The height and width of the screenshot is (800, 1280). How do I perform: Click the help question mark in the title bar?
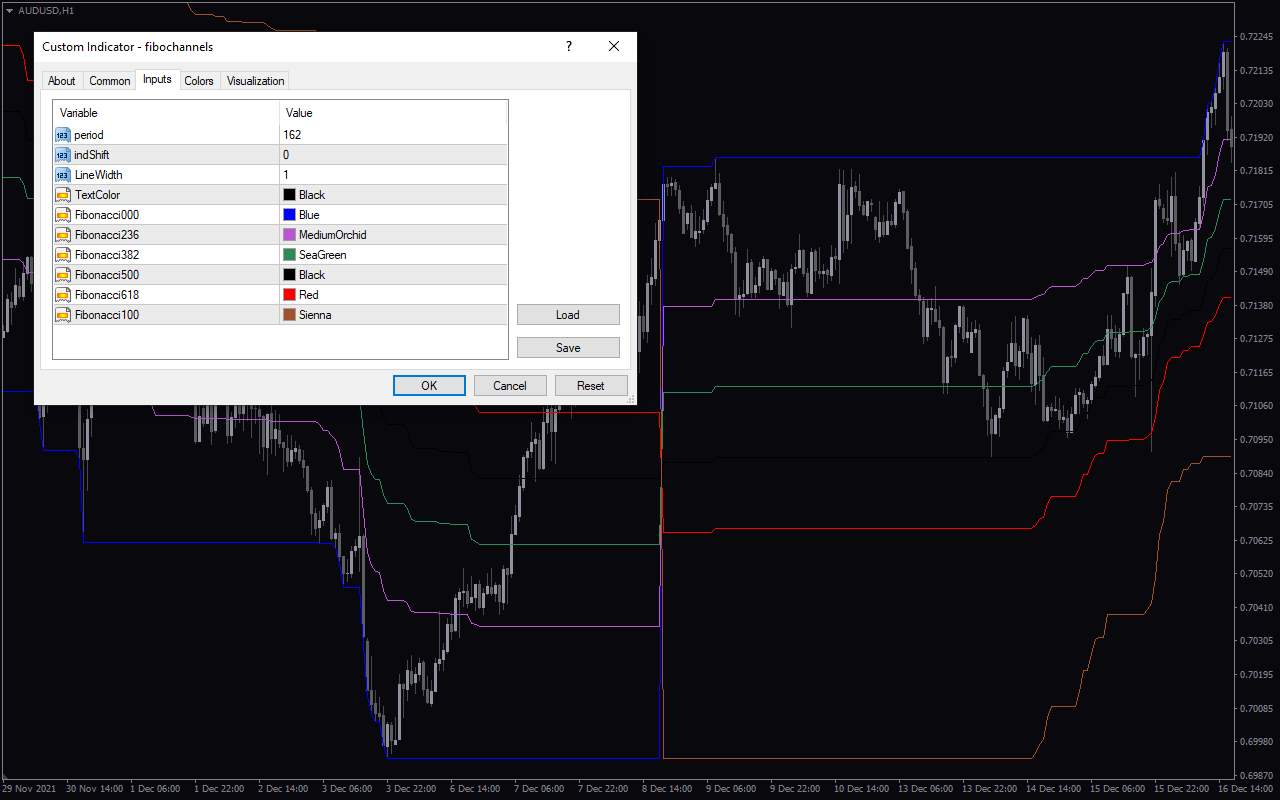click(x=569, y=46)
